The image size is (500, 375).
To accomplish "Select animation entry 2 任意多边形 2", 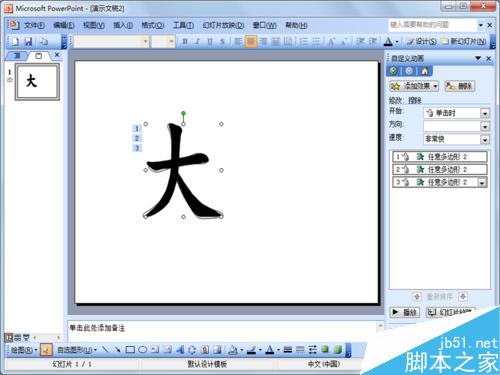I will (x=440, y=169).
